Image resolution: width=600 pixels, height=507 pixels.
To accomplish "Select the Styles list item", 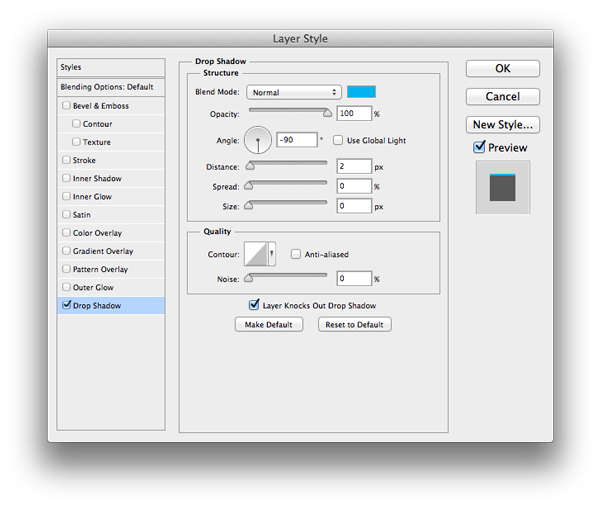I will pyautogui.click(x=111, y=67).
